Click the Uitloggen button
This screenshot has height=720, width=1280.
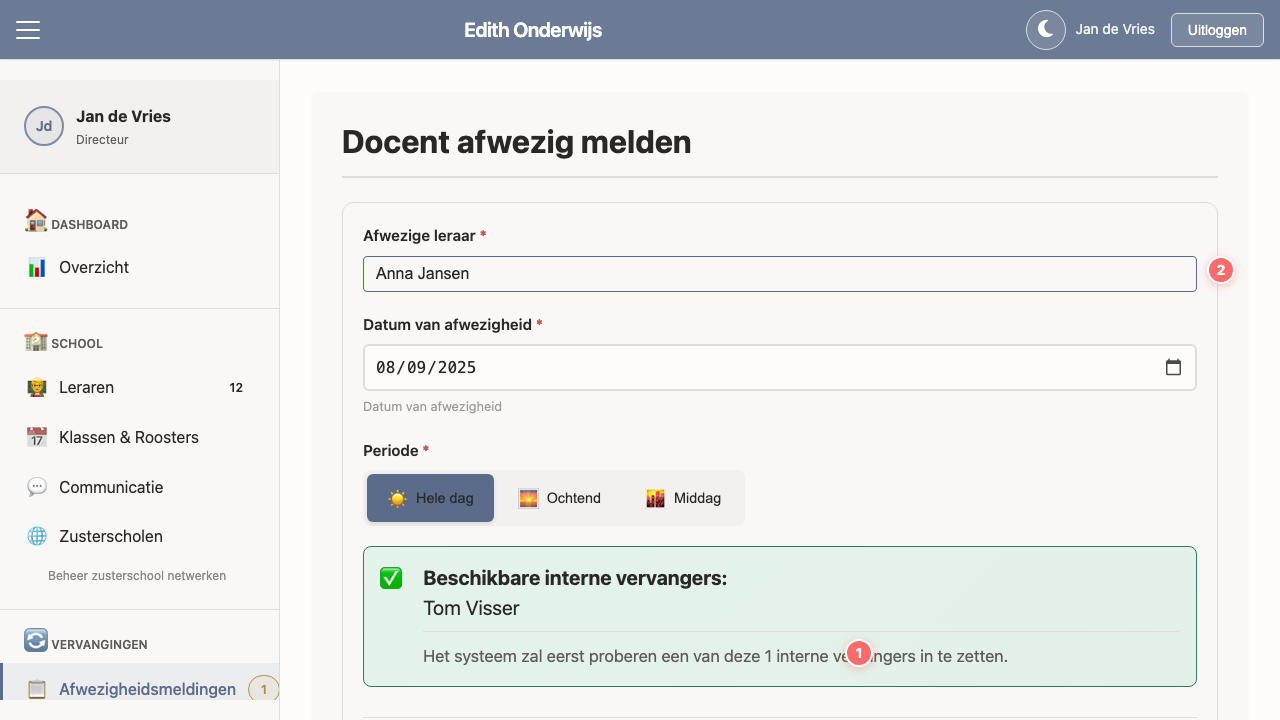[x=1217, y=30]
